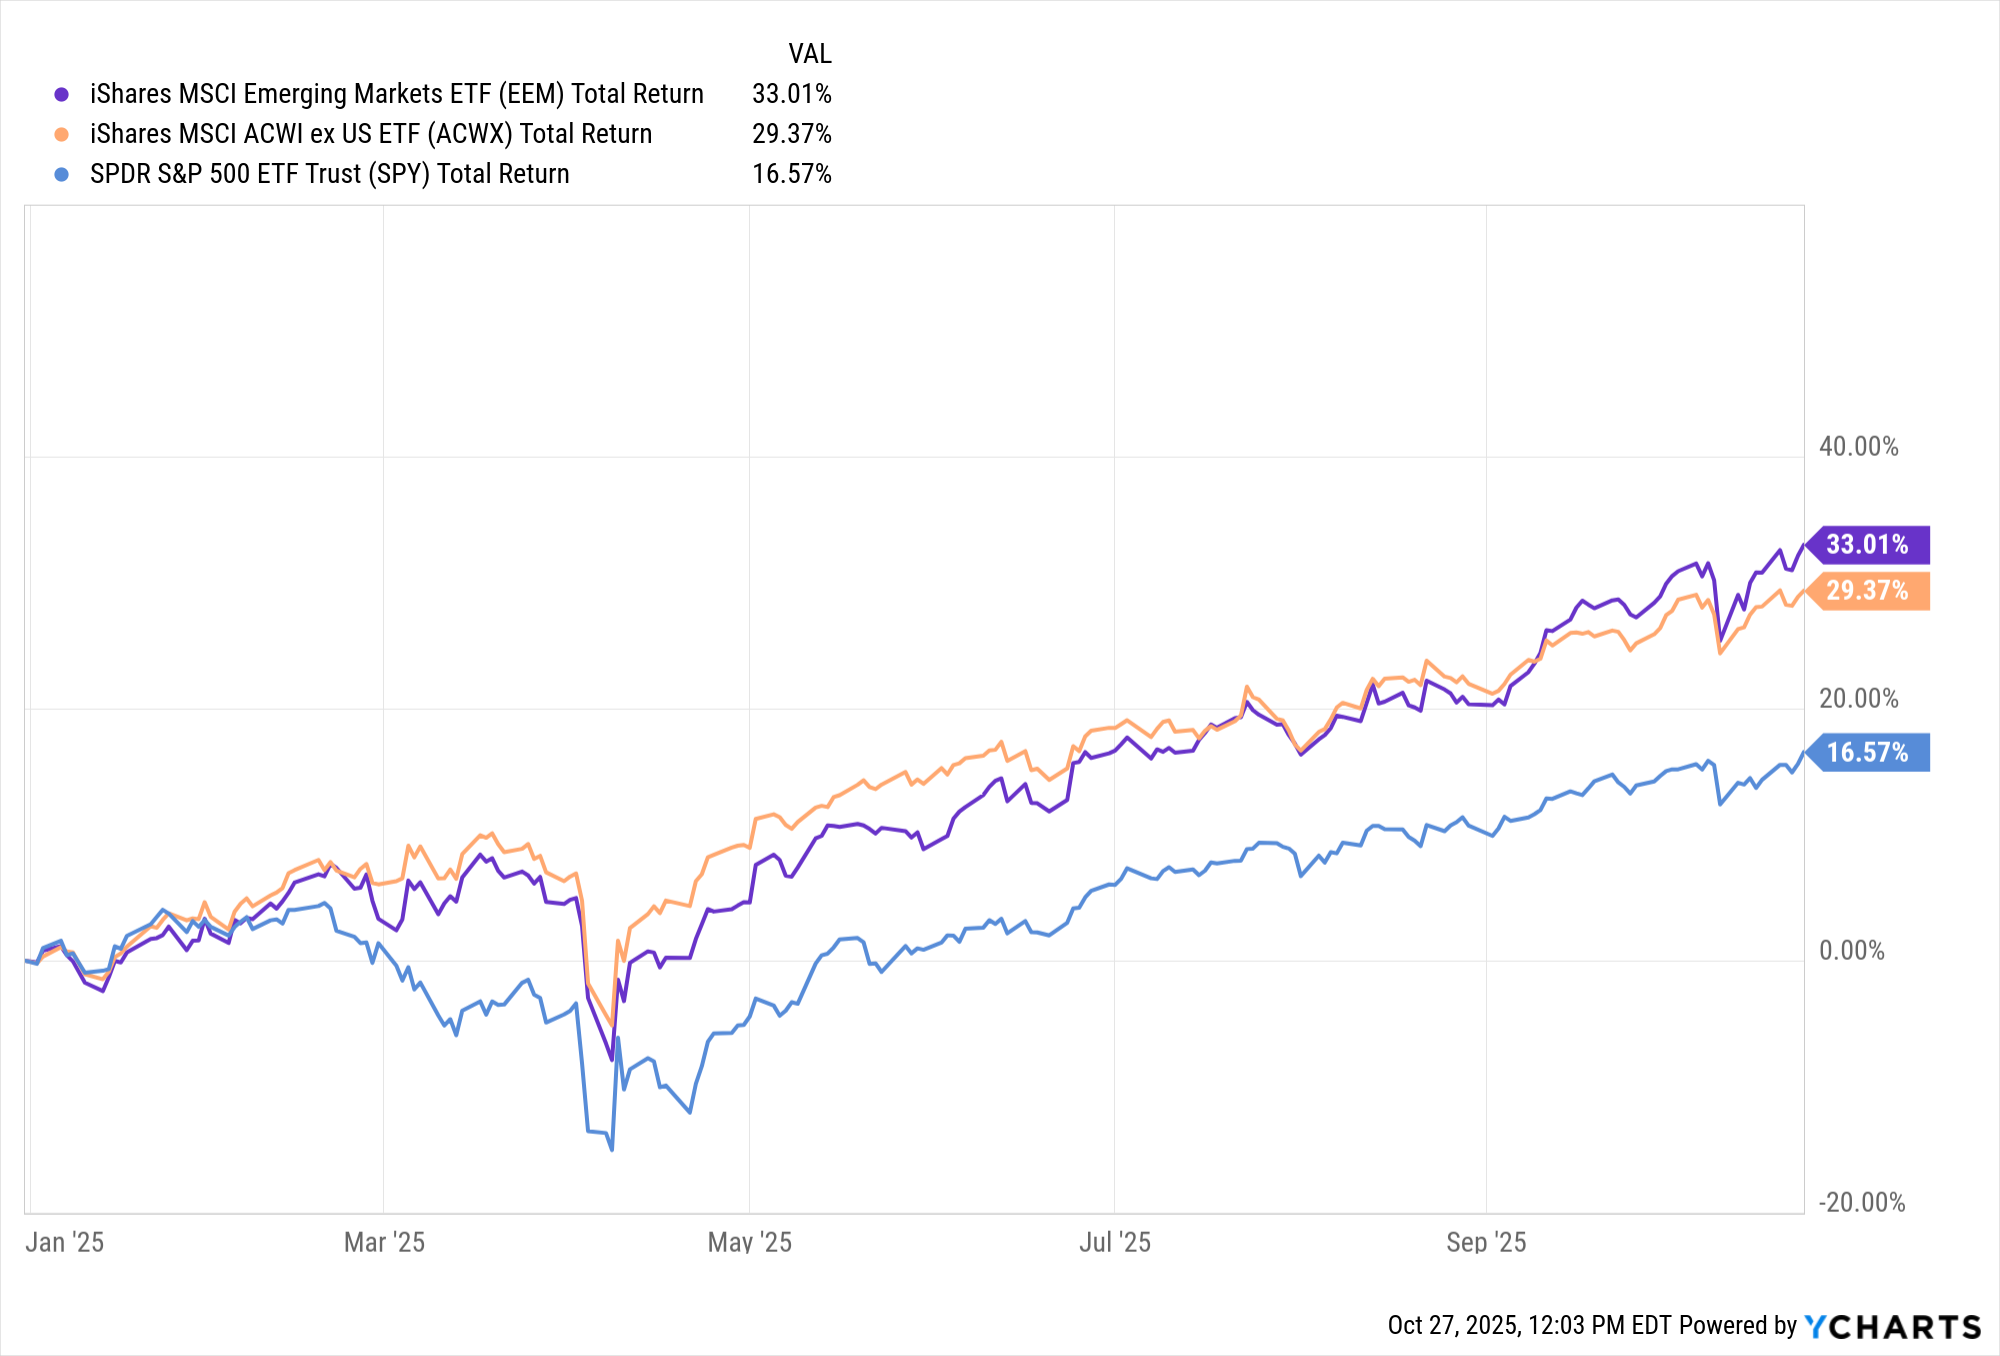Click the YCharts logo

pyautogui.click(x=1892, y=1326)
